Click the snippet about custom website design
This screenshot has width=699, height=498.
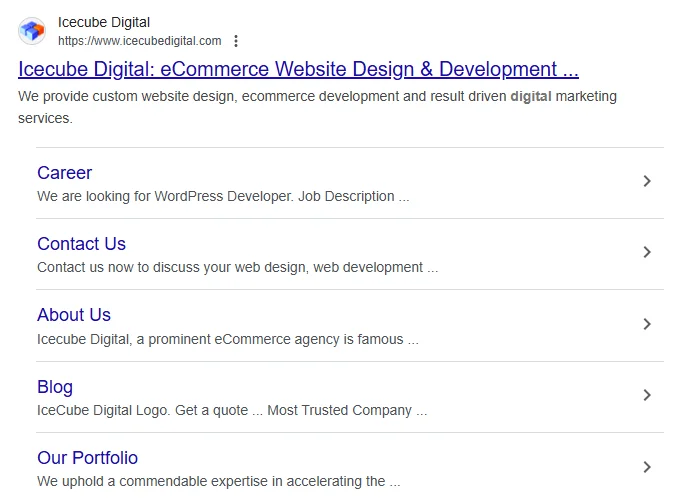[317, 107]
